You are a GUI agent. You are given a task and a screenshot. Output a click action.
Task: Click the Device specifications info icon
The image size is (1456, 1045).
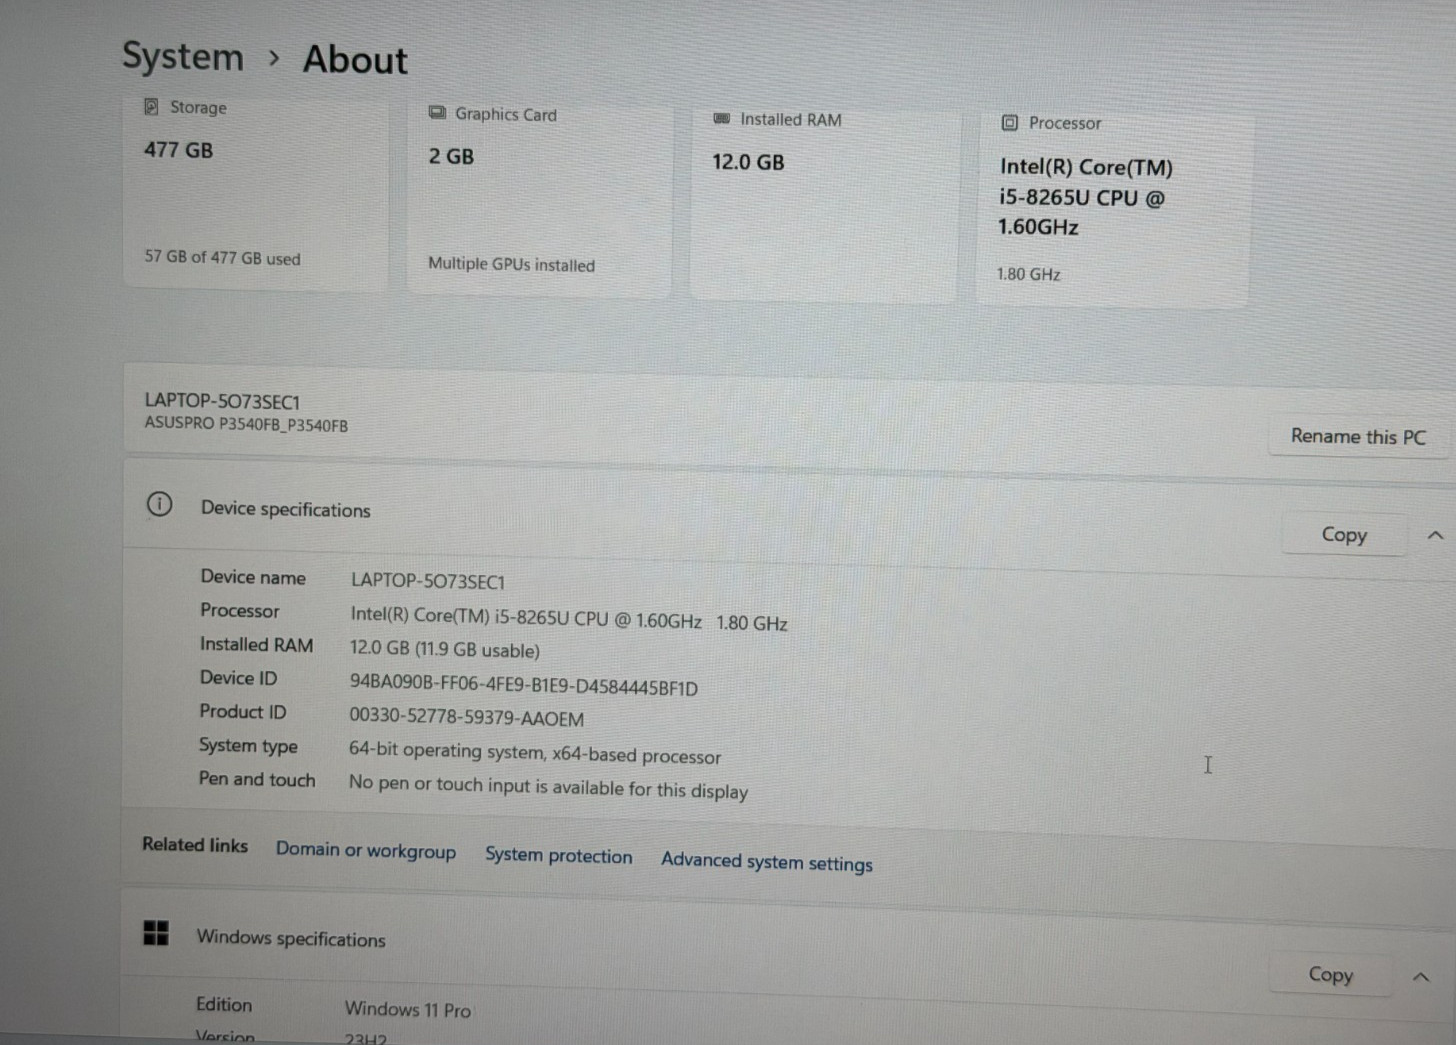point(159,504)
